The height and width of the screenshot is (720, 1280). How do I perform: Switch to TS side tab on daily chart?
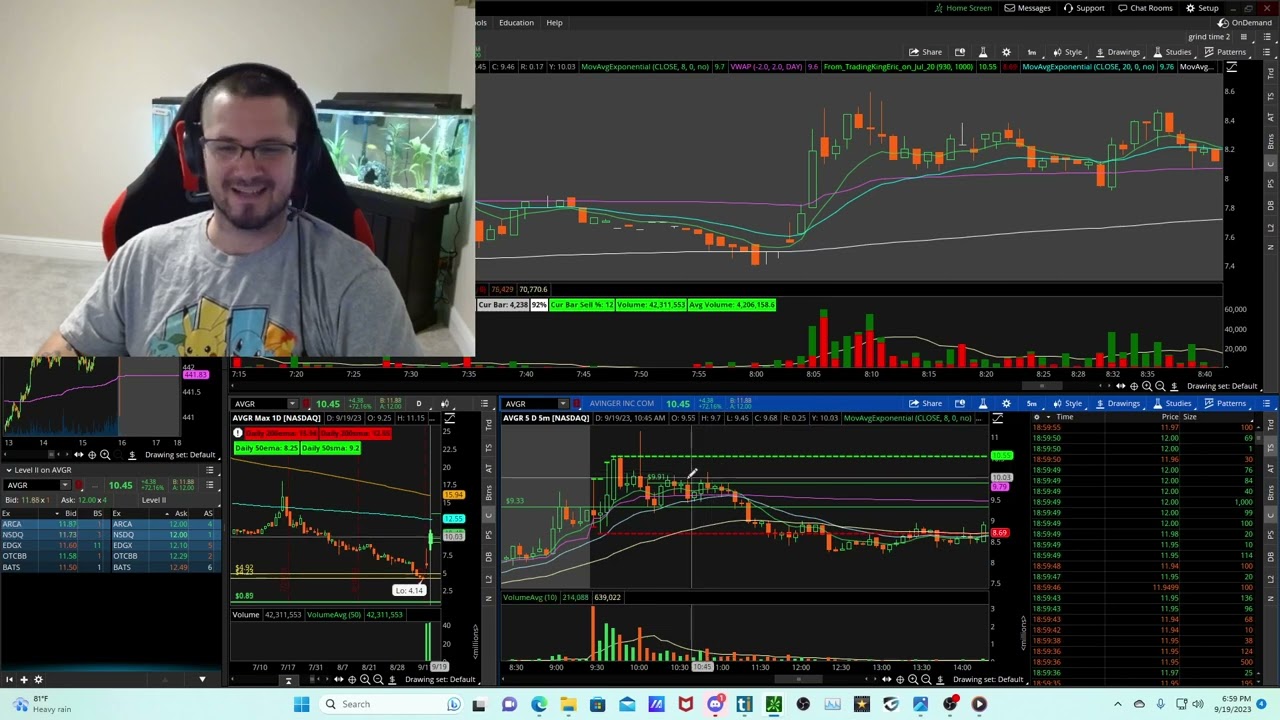click(488, 446)
